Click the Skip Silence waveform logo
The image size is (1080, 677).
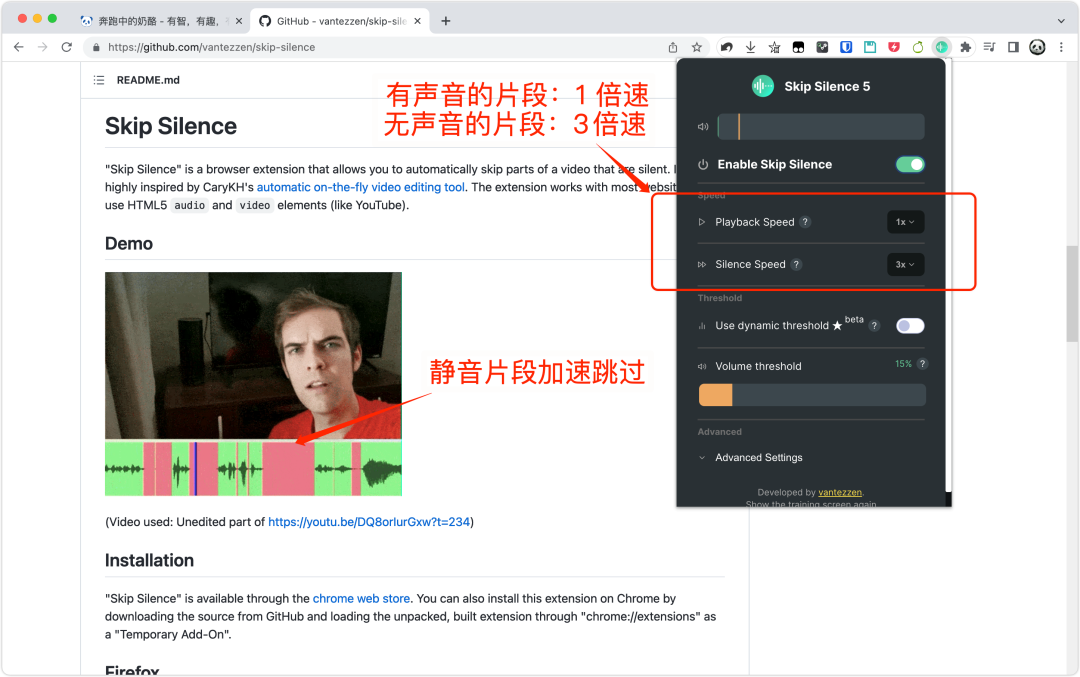point(762,86)
